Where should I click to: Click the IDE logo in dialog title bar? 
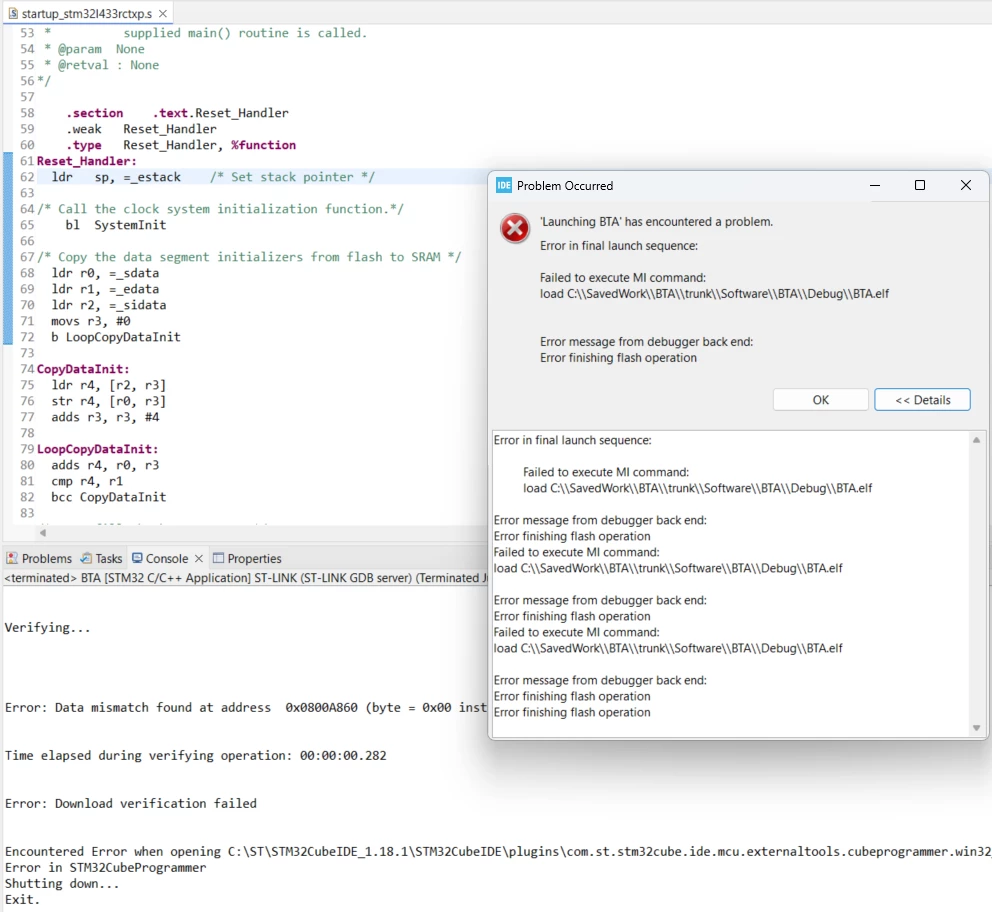point(504,185)
